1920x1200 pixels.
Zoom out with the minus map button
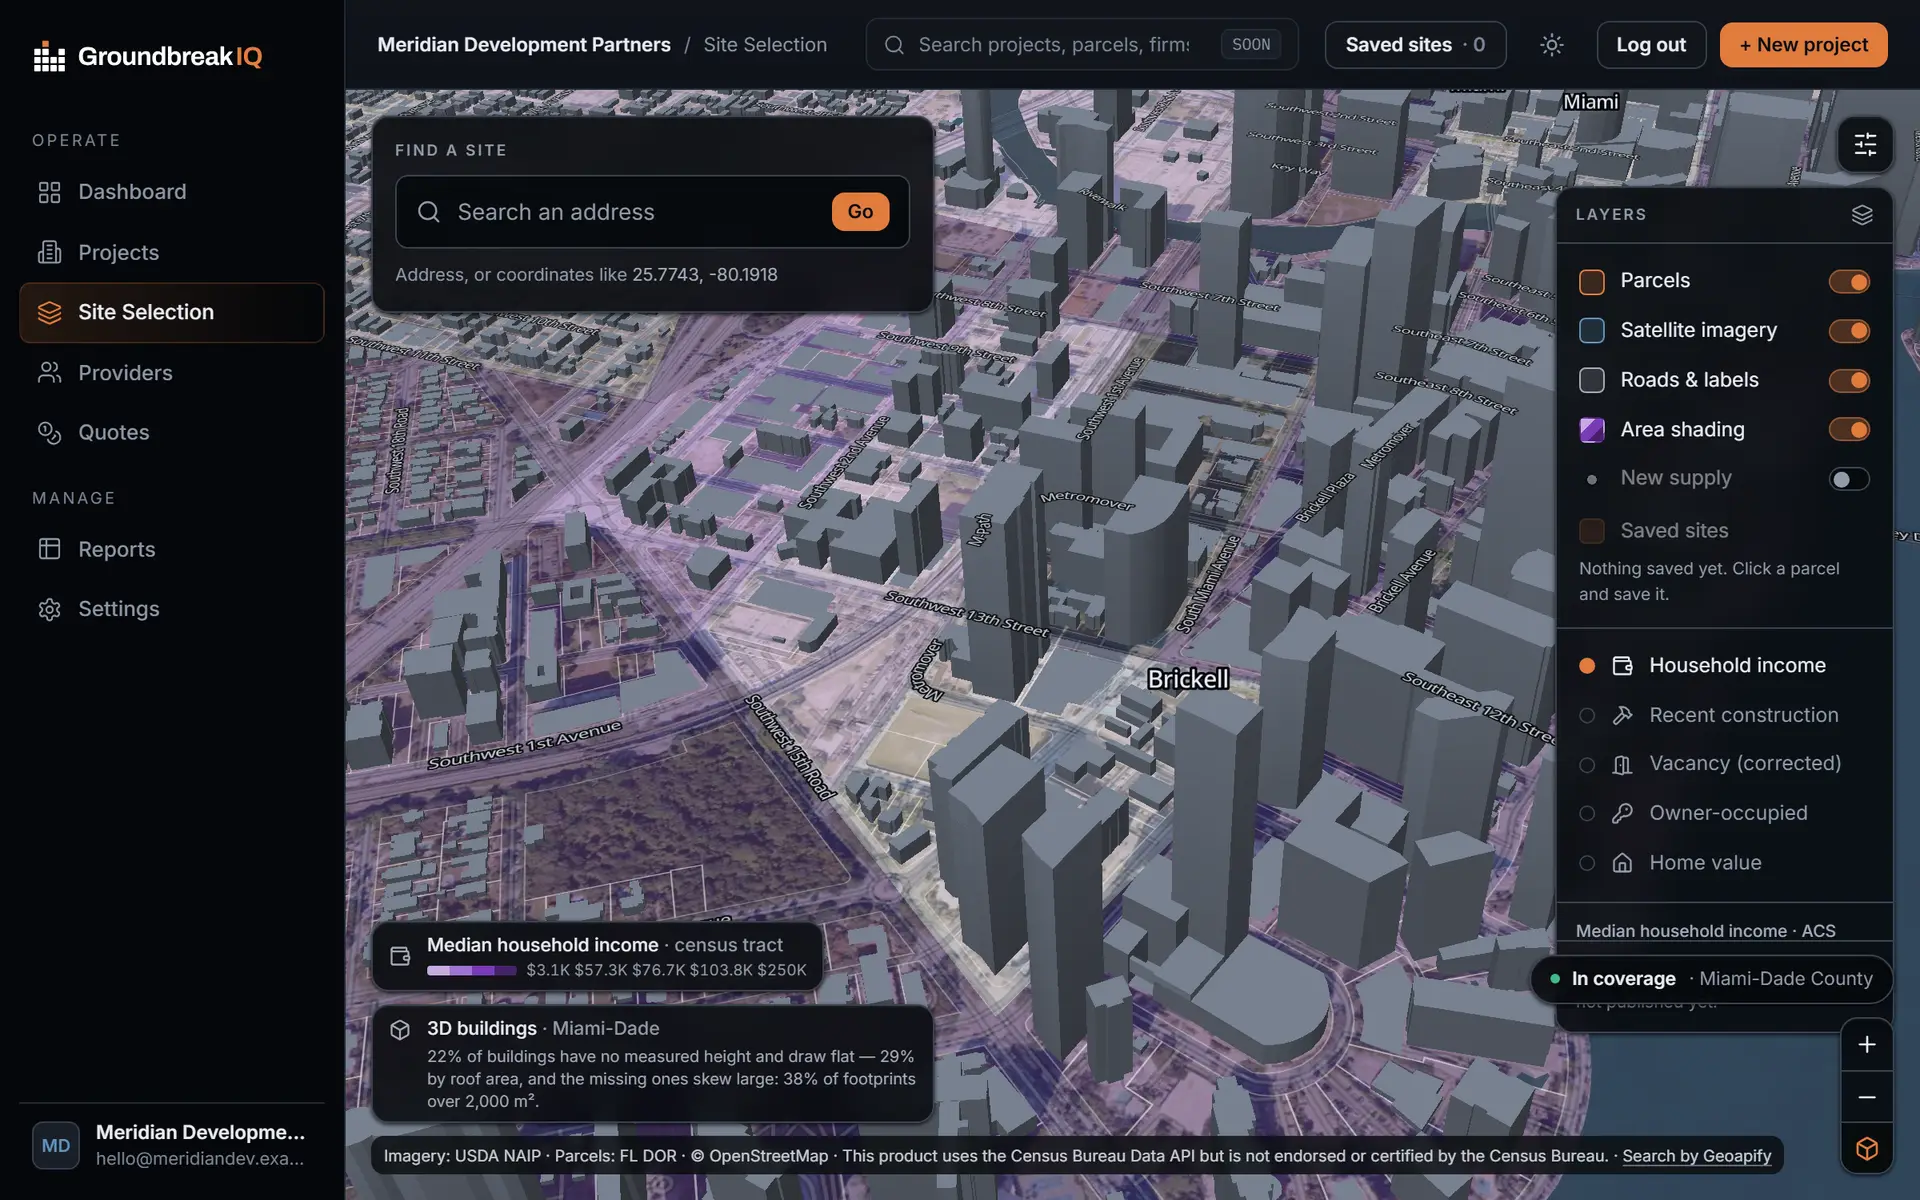point(1866,1098)
